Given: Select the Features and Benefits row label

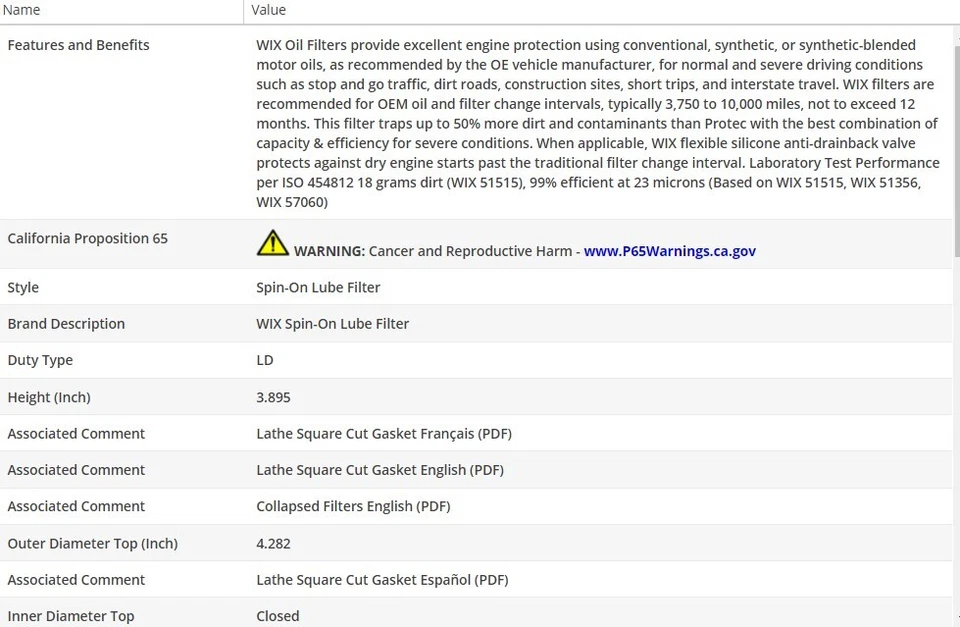Looking at the screenshot, I should 78,45.
